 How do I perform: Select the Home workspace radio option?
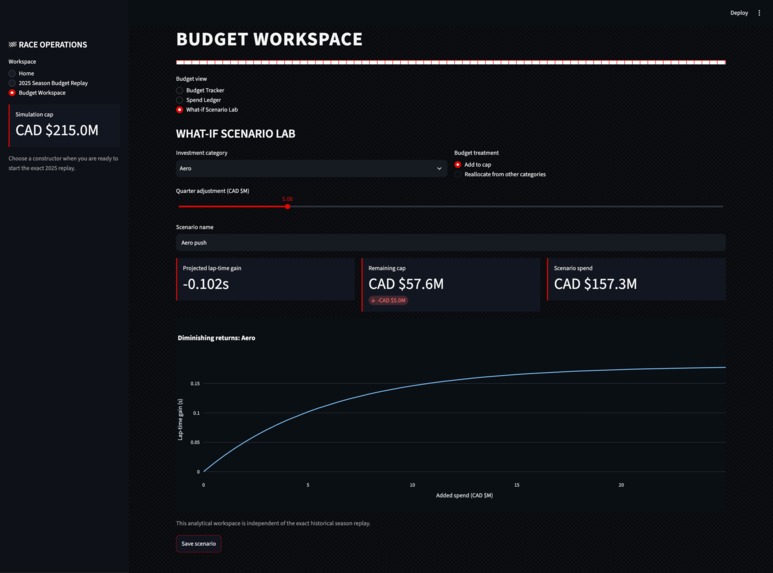(22, 73)
